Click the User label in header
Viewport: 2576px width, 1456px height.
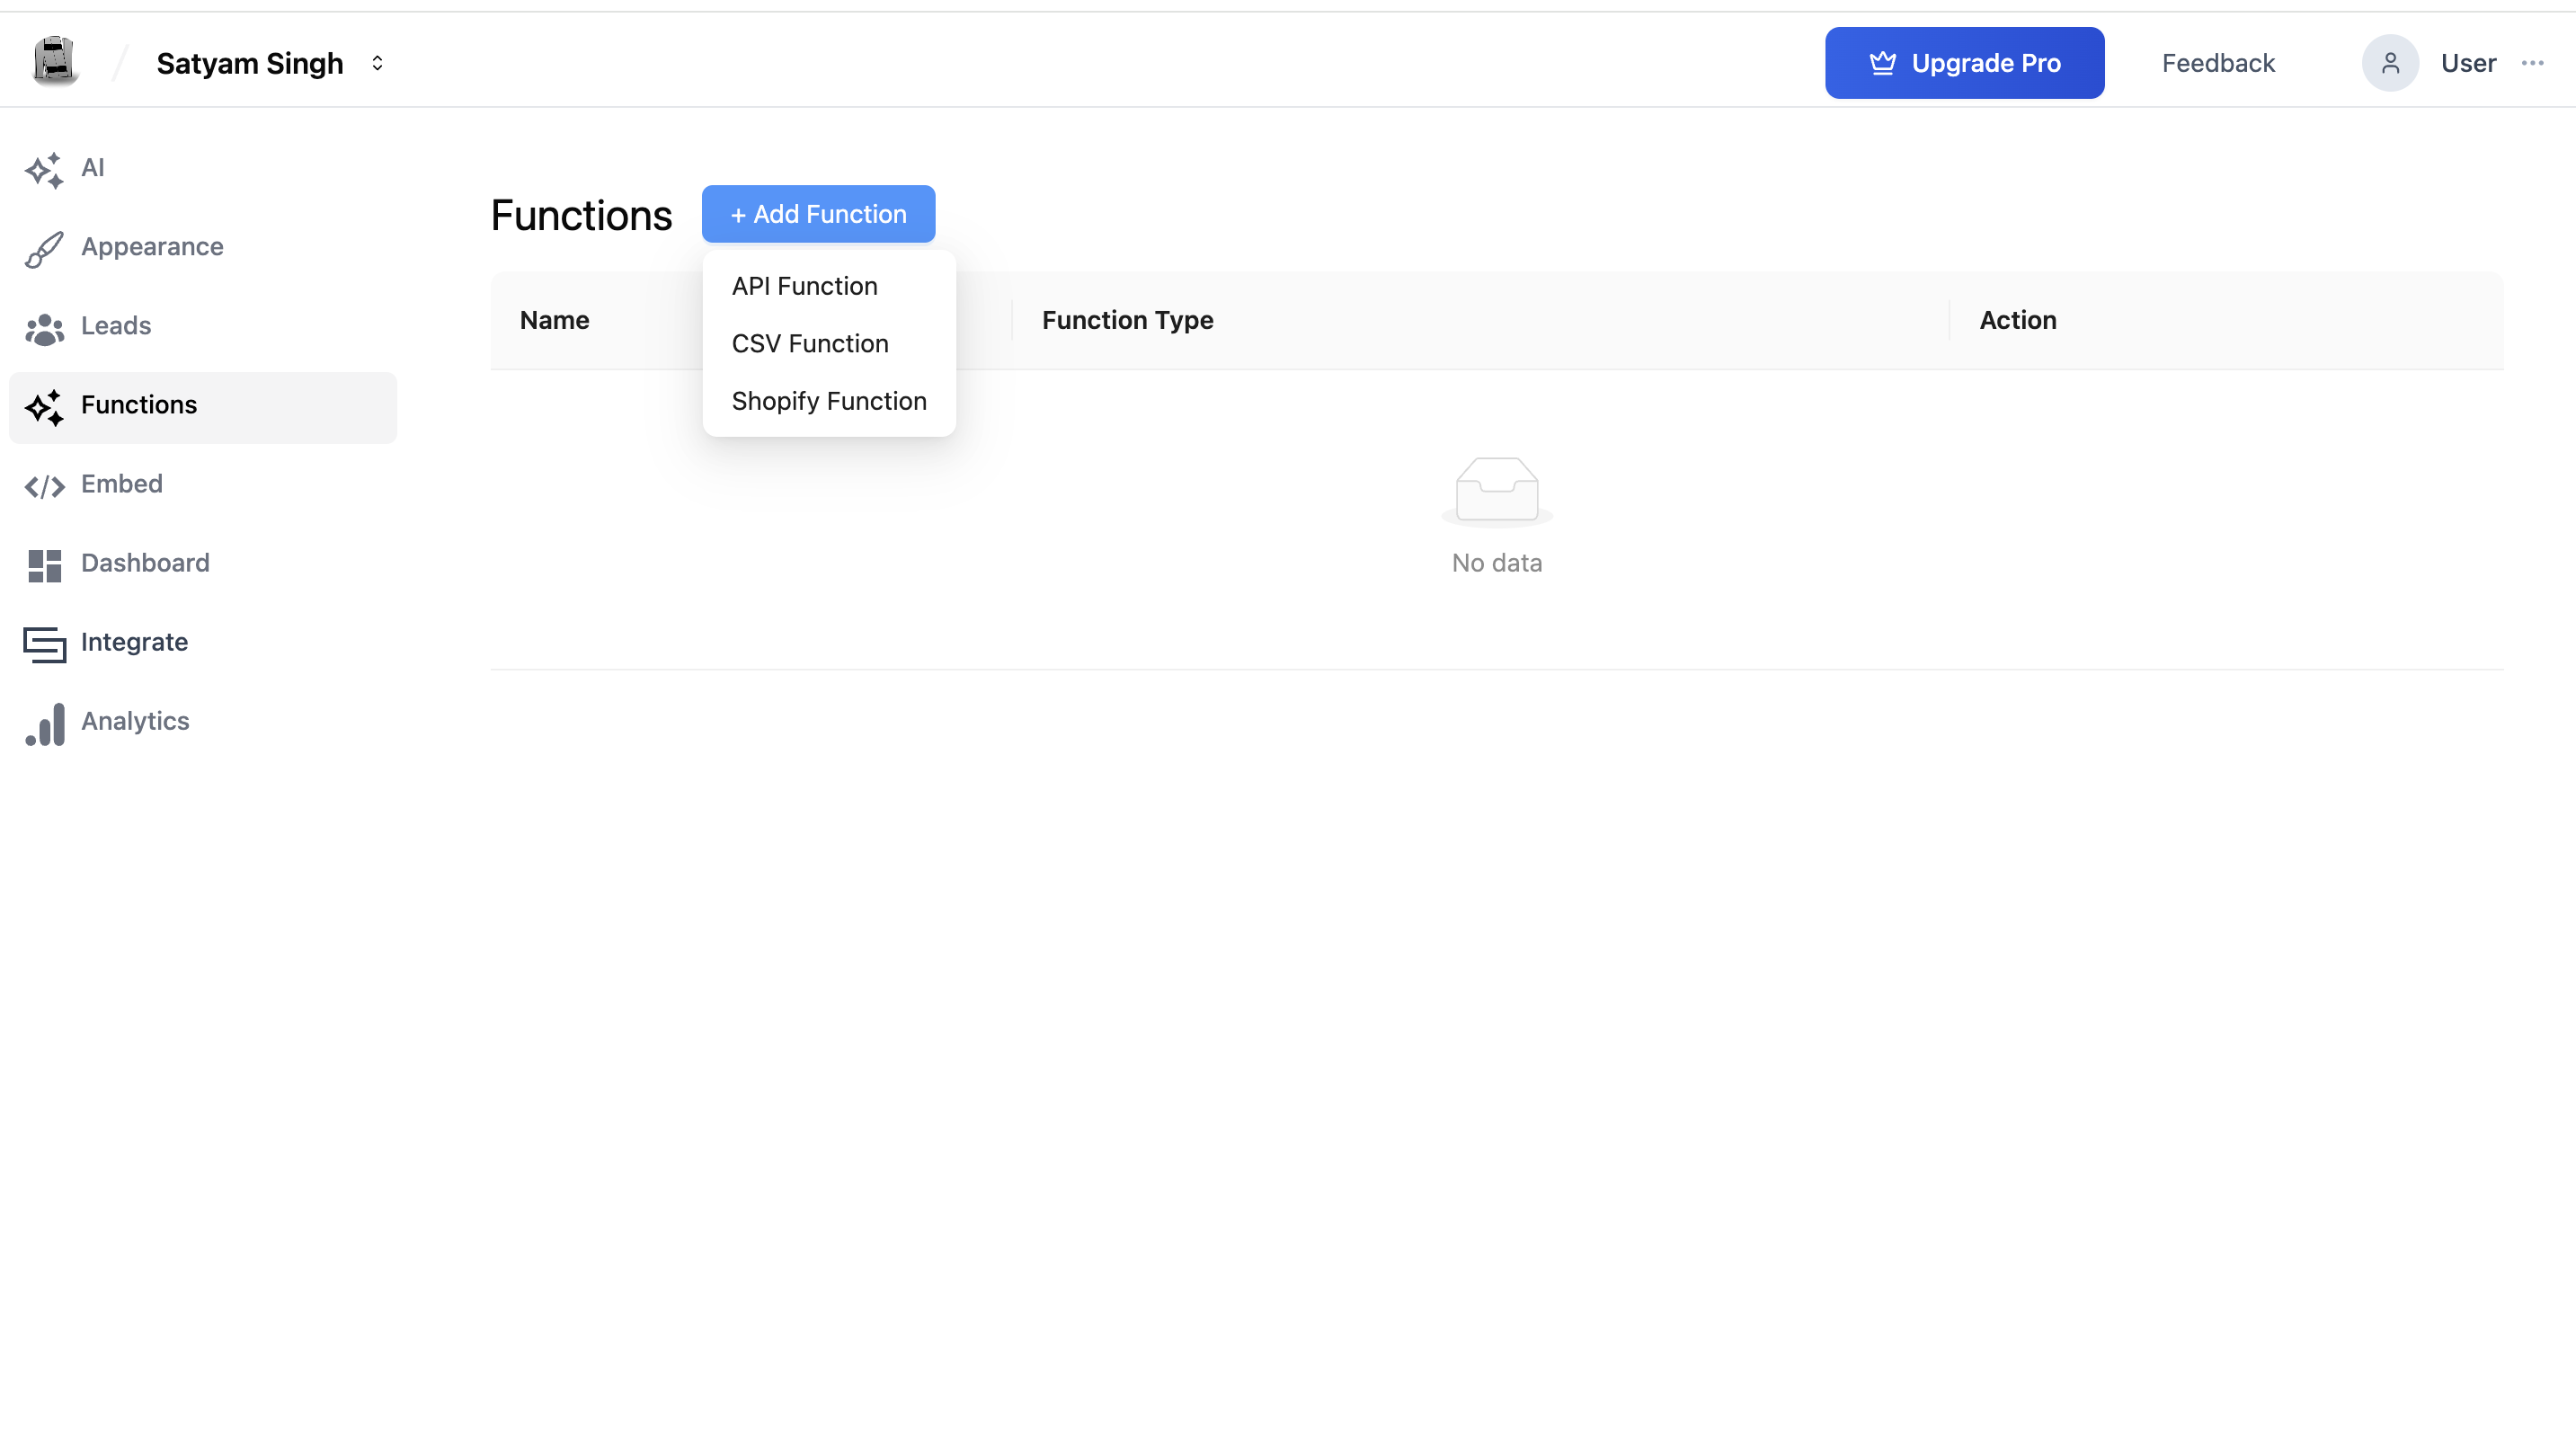coord(2468,63)
